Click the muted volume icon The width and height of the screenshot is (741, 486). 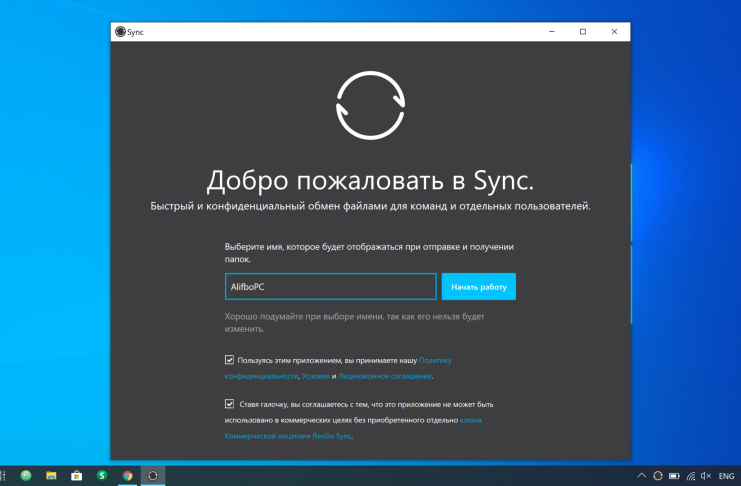(706, 476)
